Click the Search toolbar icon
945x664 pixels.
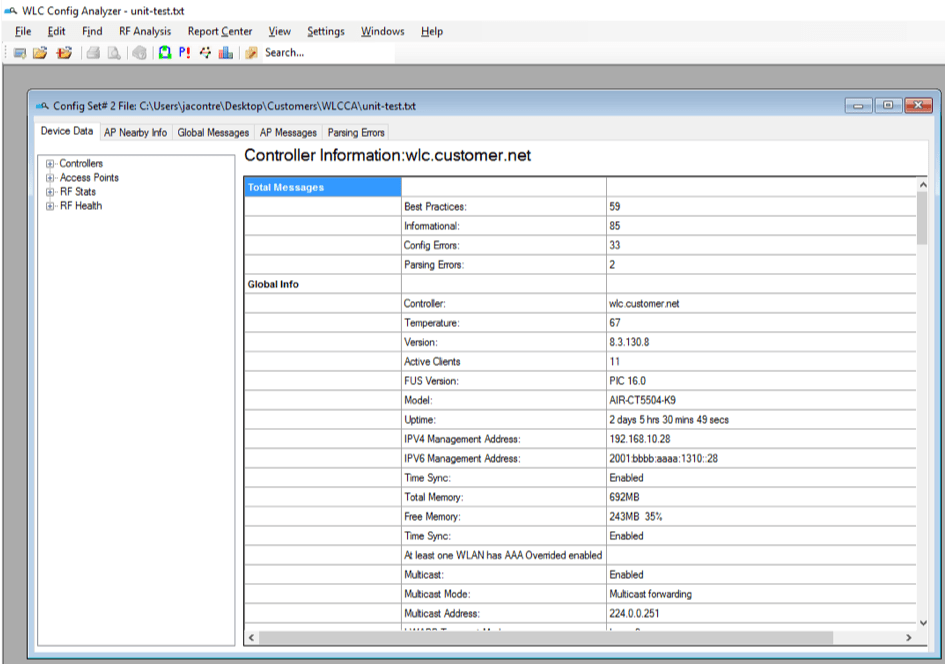click(250, 52)
